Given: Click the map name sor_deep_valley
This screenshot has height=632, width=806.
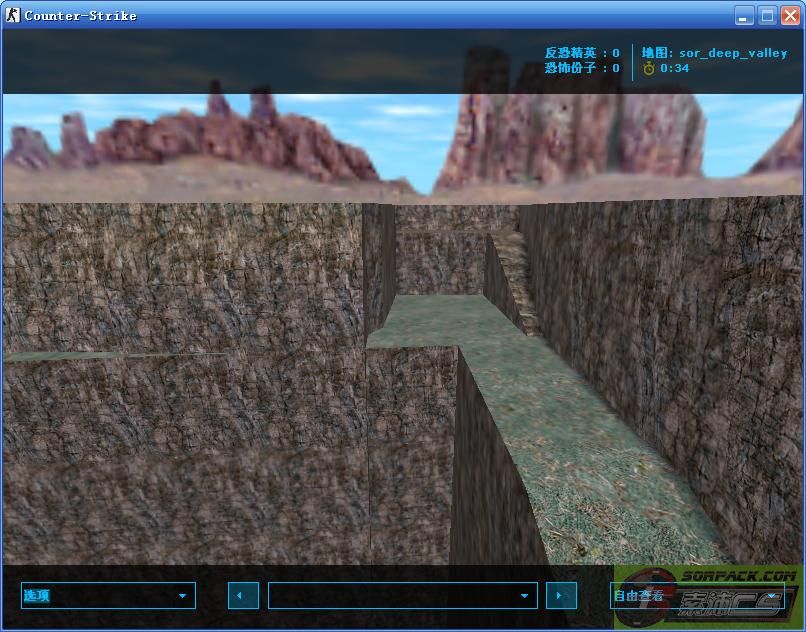Looking at the screenshot, I should tap(732, 53).
